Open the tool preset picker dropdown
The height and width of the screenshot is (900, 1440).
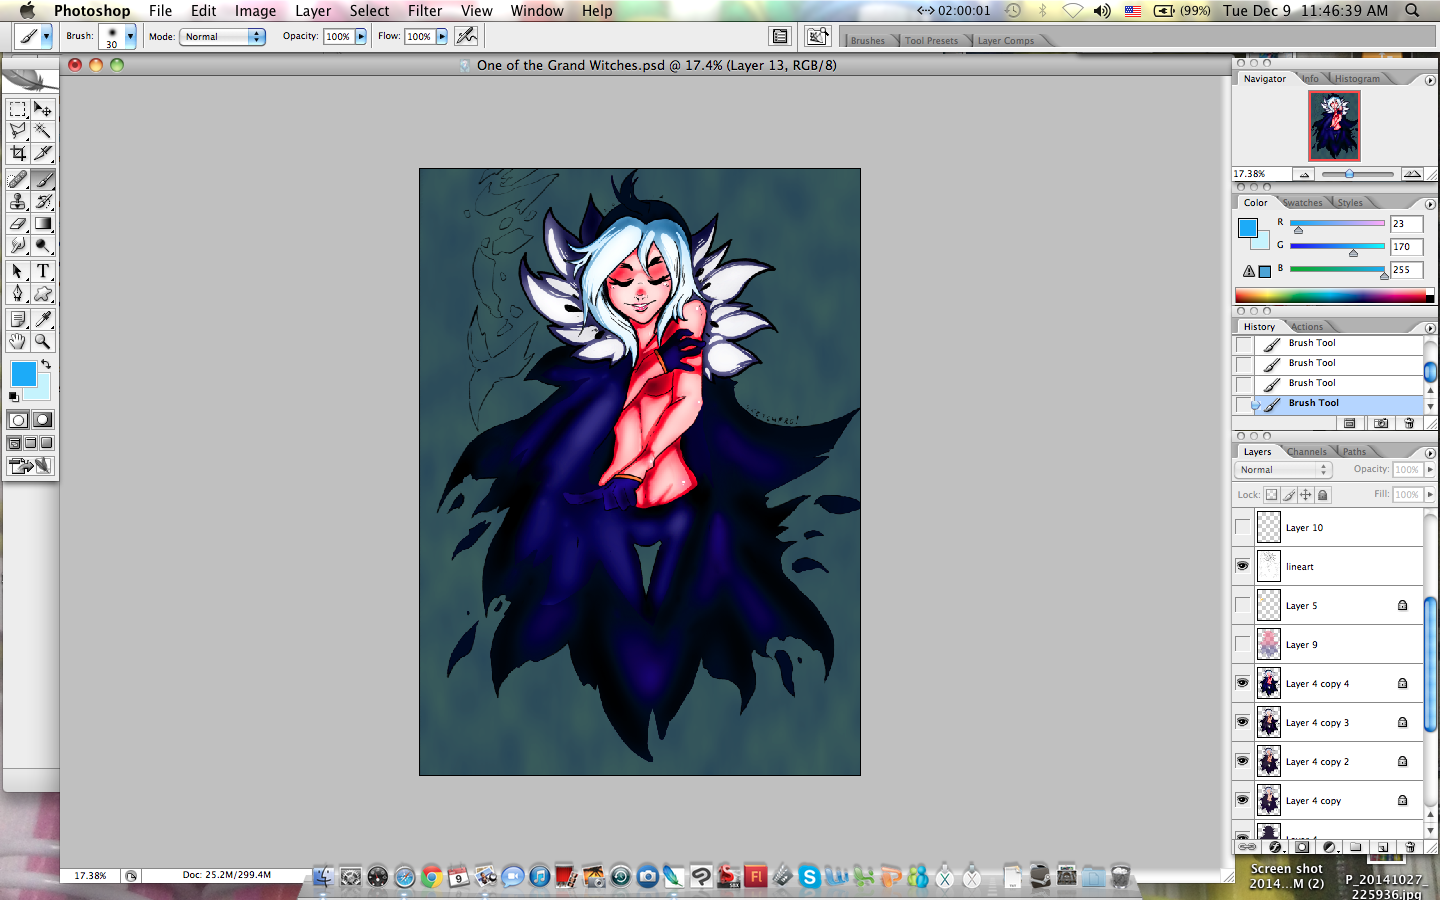tap(46, 37)
